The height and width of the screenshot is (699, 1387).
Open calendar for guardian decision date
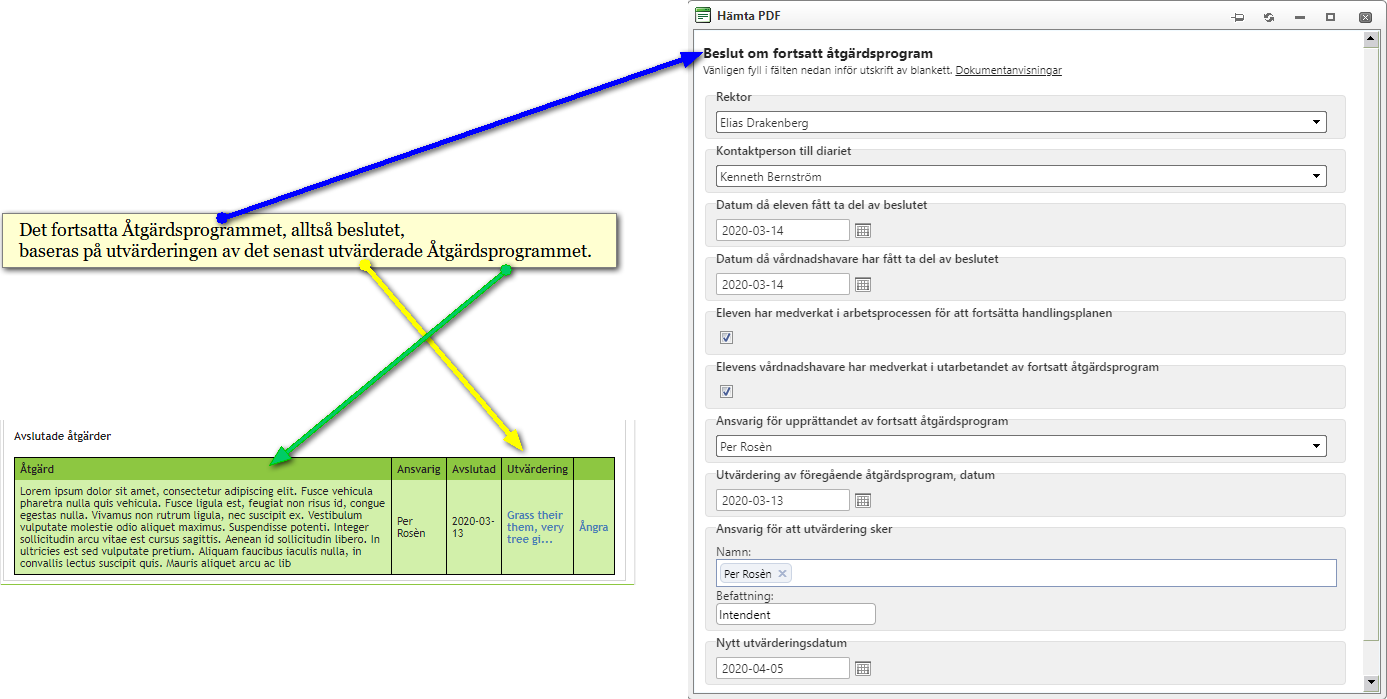click(863, 285)
